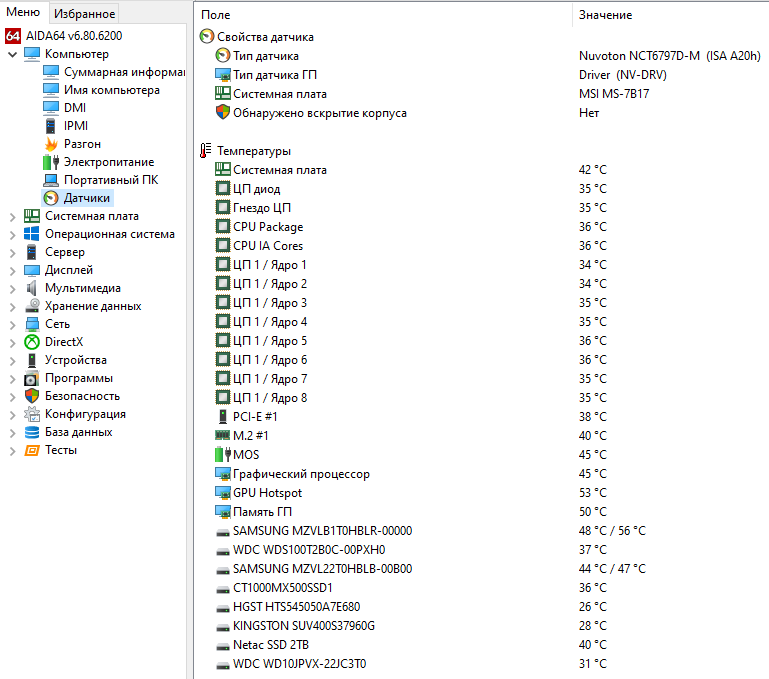Screen dimensions: 769x679
Task: Expand the Сеть tree node
Action: click(12, 324)
